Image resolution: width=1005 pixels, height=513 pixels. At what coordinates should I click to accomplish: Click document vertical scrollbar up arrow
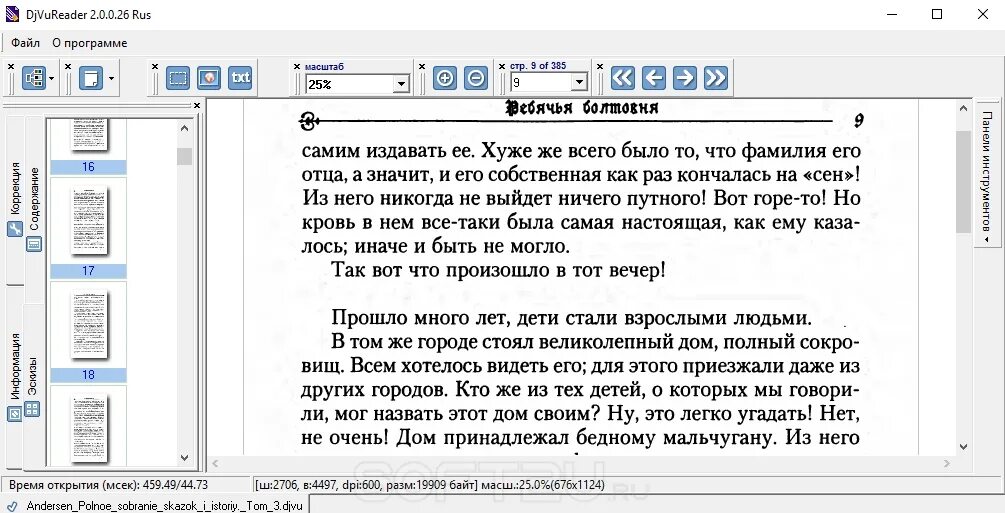964,109
